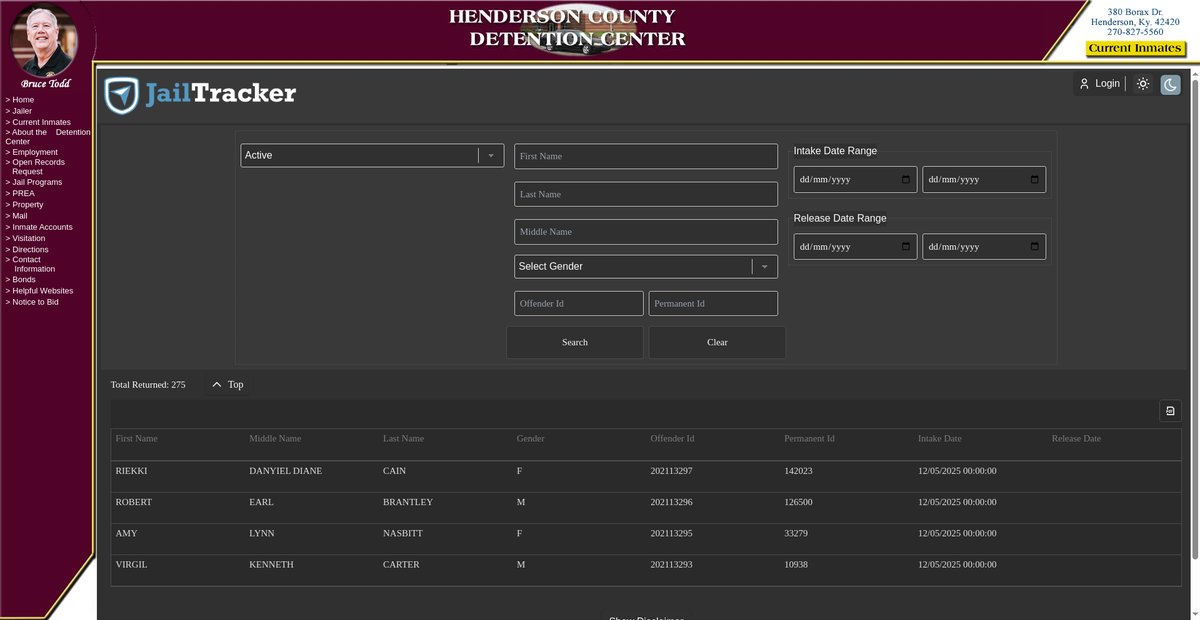Focus the Permanent Id input field

(x=713, y=303)
